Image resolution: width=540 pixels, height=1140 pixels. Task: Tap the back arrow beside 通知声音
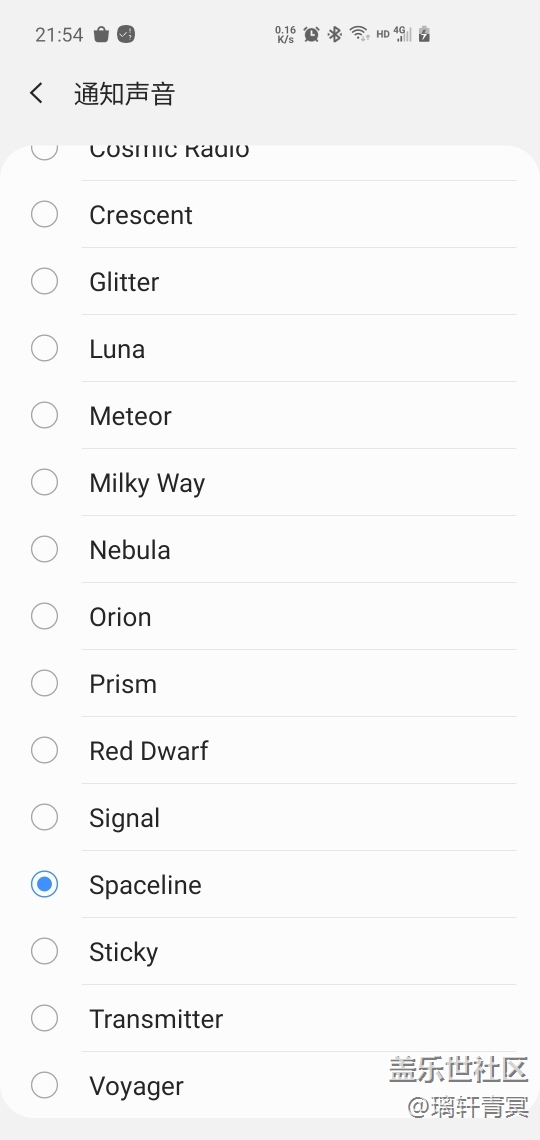[36, 94]
